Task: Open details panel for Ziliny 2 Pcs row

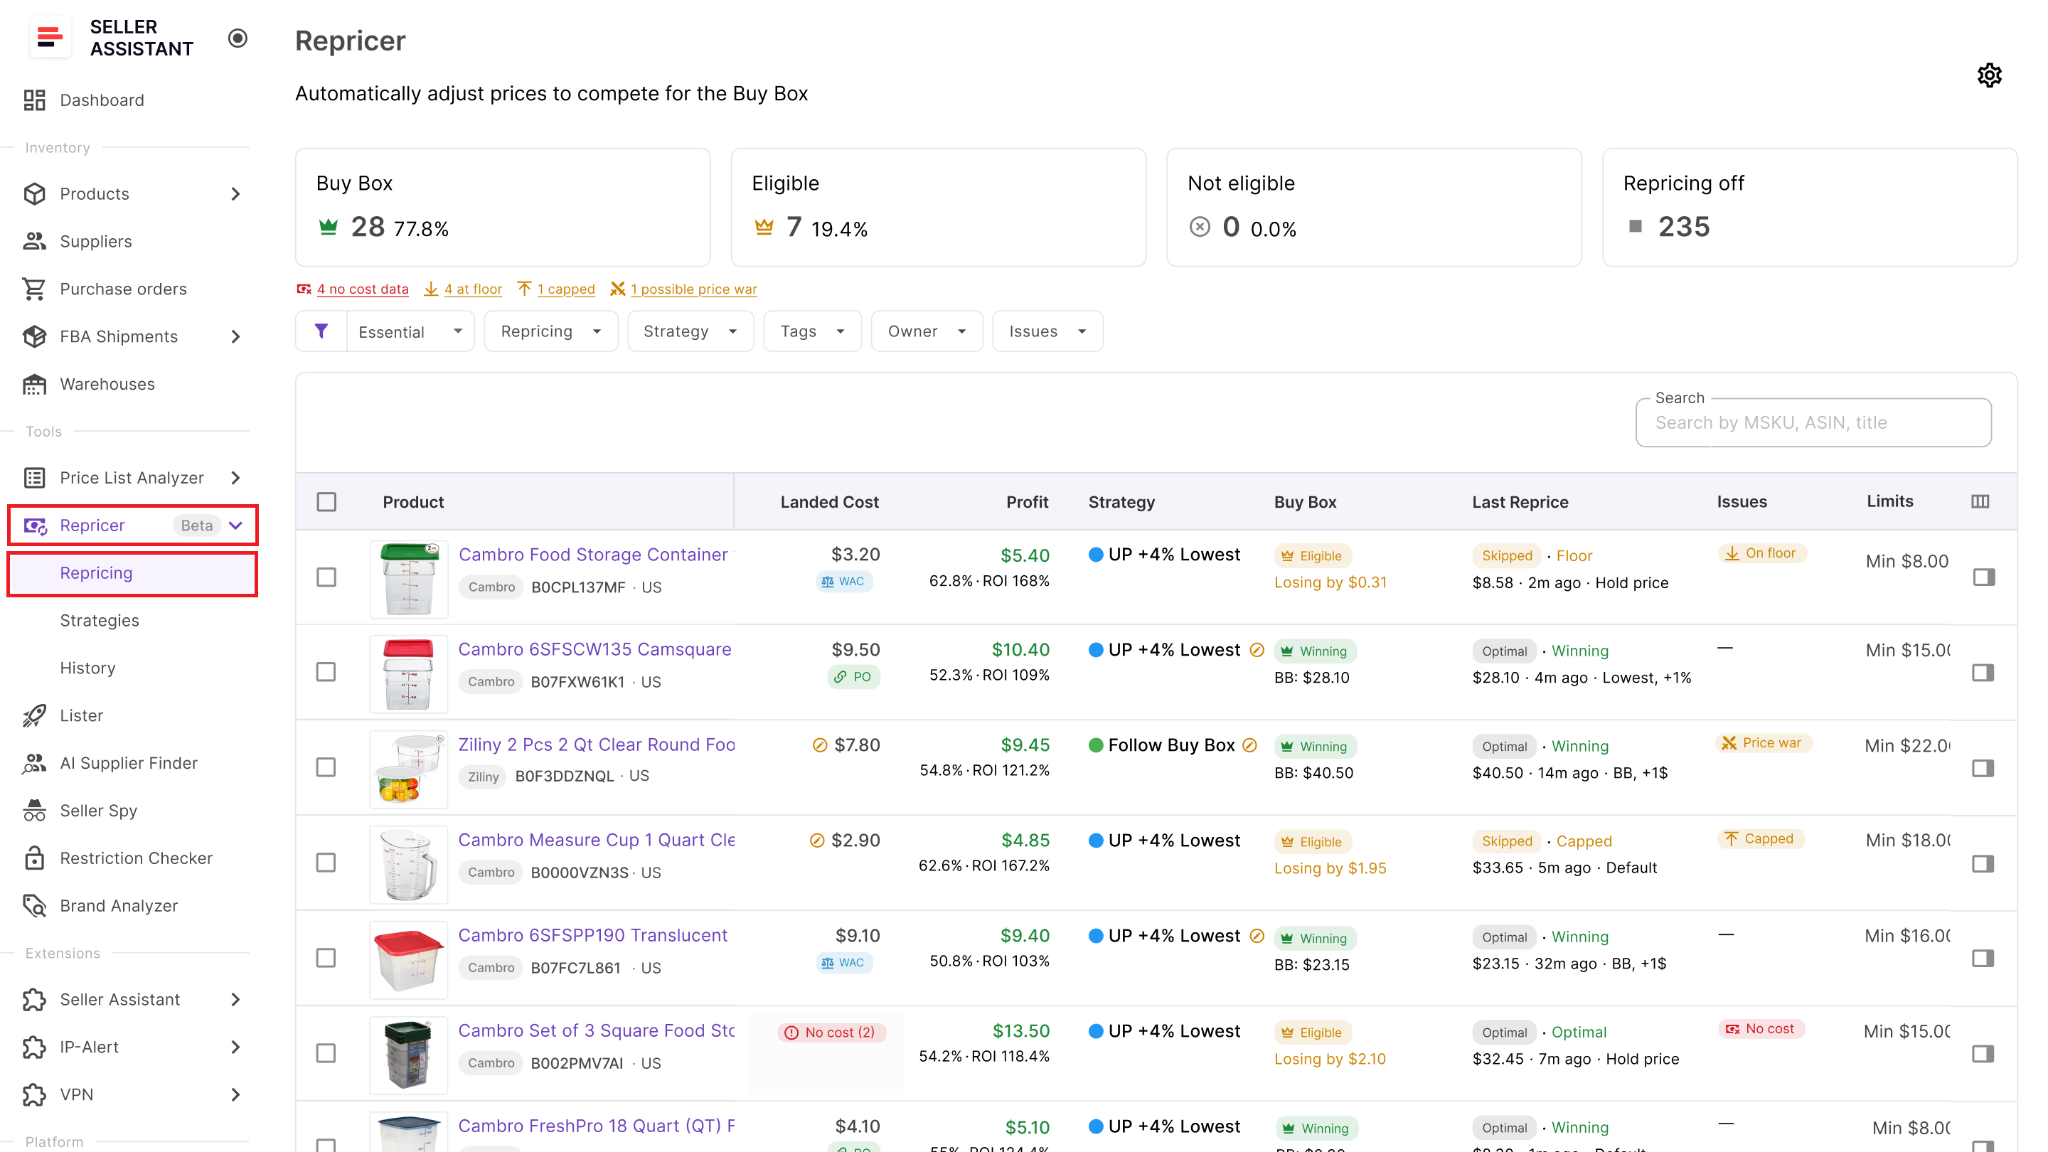Action: (1984, 768)
